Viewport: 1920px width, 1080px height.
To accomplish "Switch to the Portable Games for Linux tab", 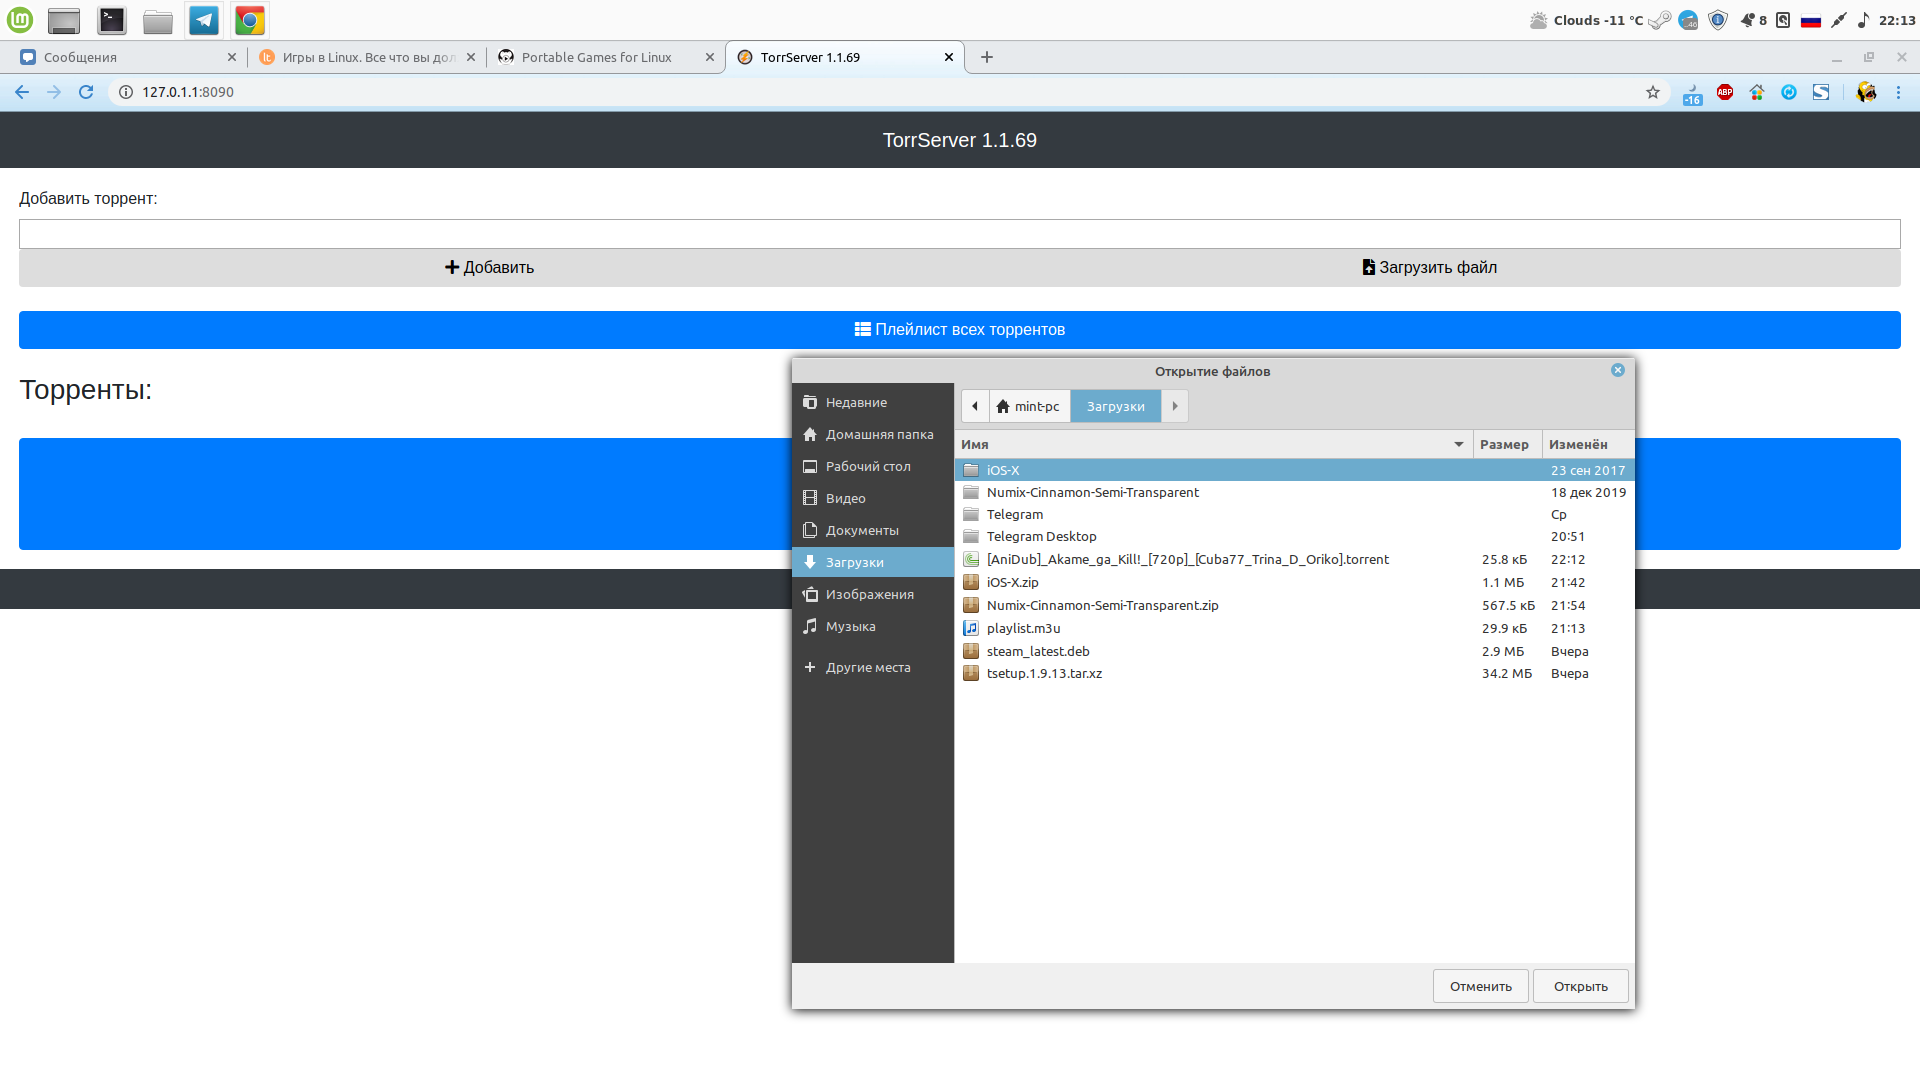I will pyautogui.click(x=606, y=57).
